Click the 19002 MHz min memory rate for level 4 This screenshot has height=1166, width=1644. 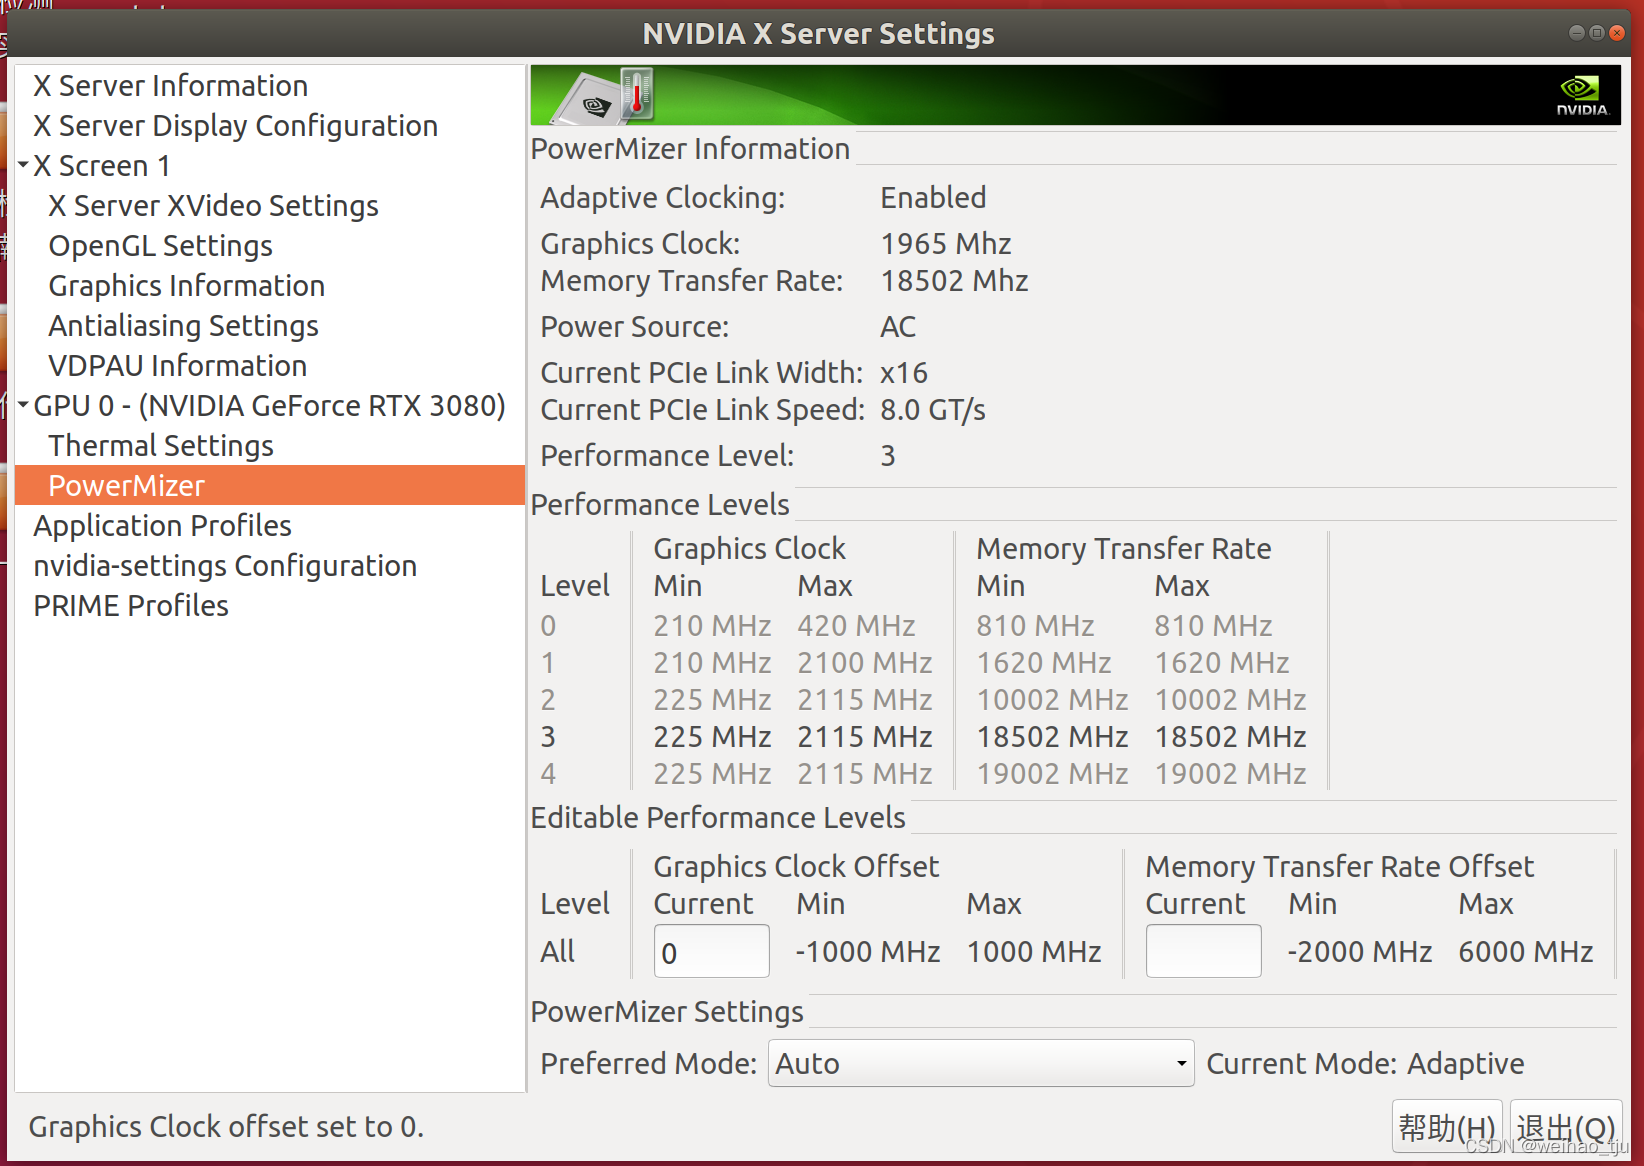click(1052, 774)
